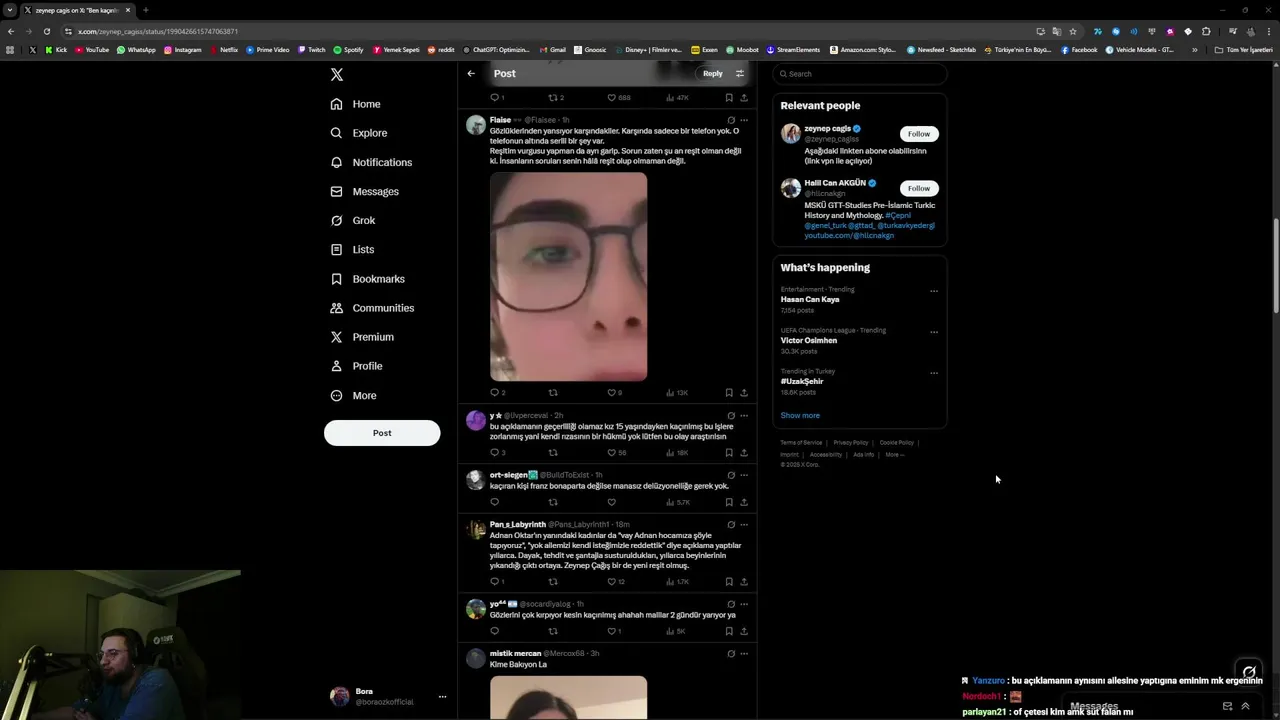1280x720 pixels.
Task: Open more options on Pan_s_Labyrinth's reply
Action: [x=744, y=524]
